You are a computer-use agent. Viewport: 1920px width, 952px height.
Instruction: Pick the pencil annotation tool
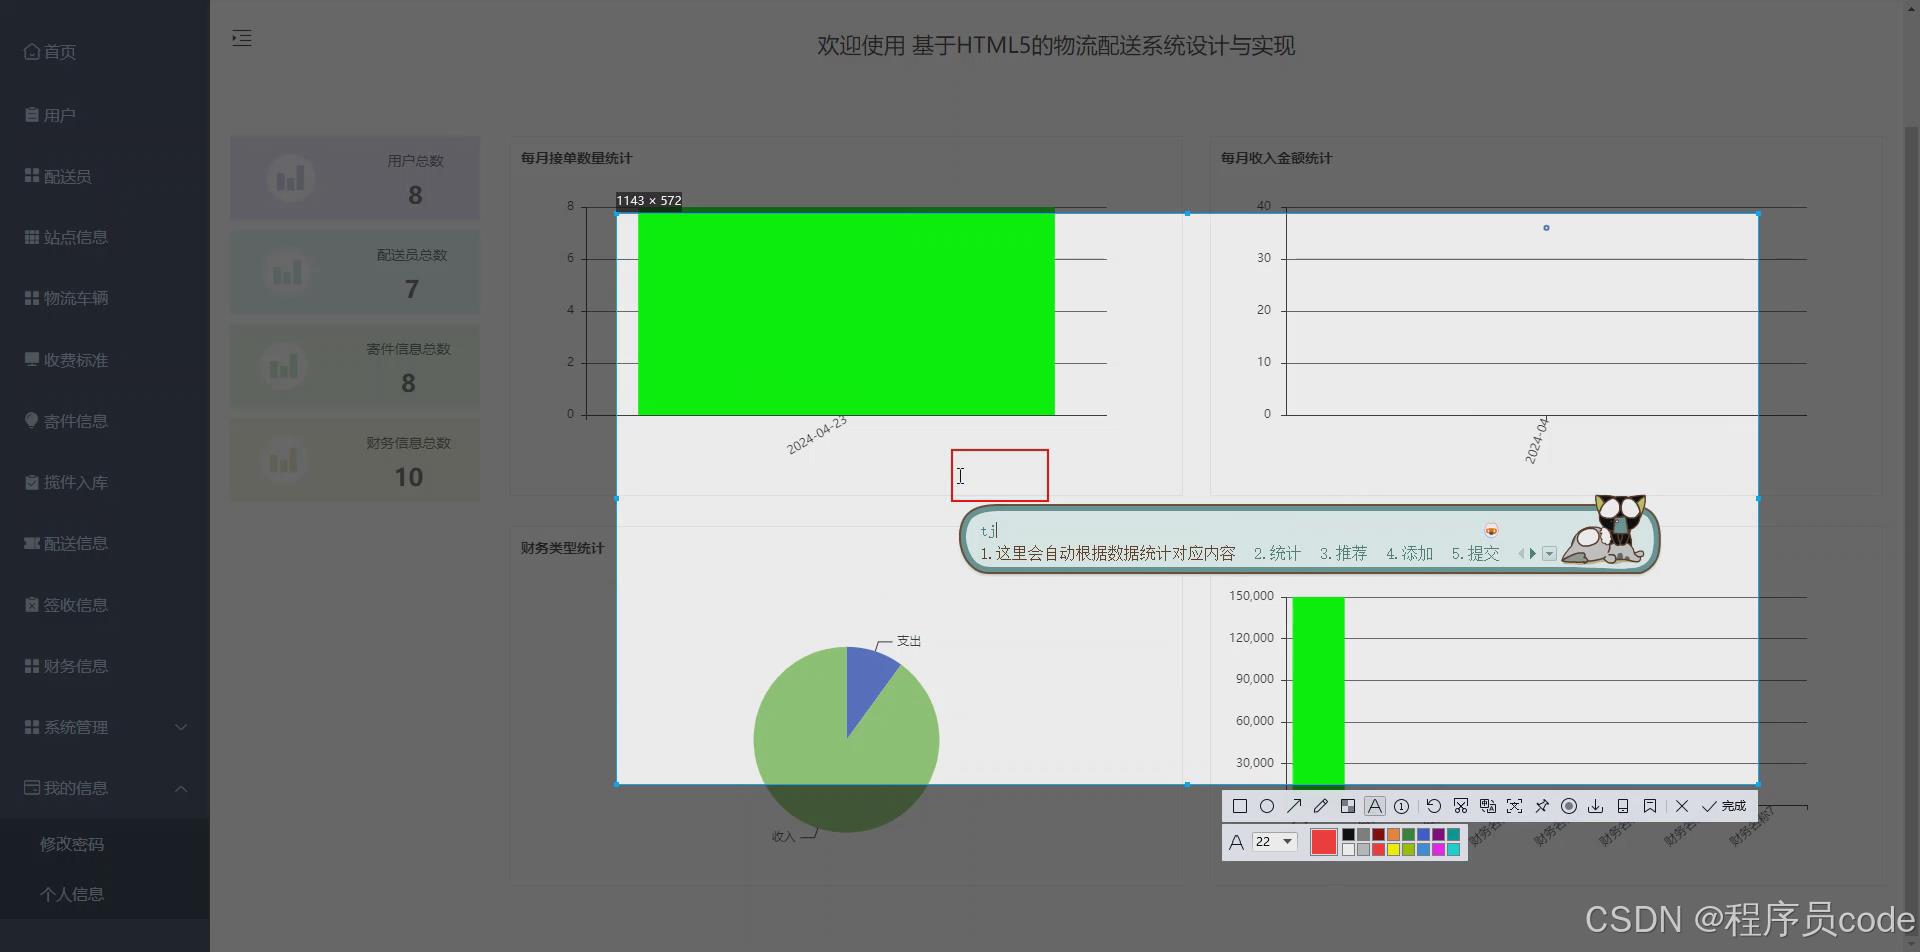[1321, 806]
